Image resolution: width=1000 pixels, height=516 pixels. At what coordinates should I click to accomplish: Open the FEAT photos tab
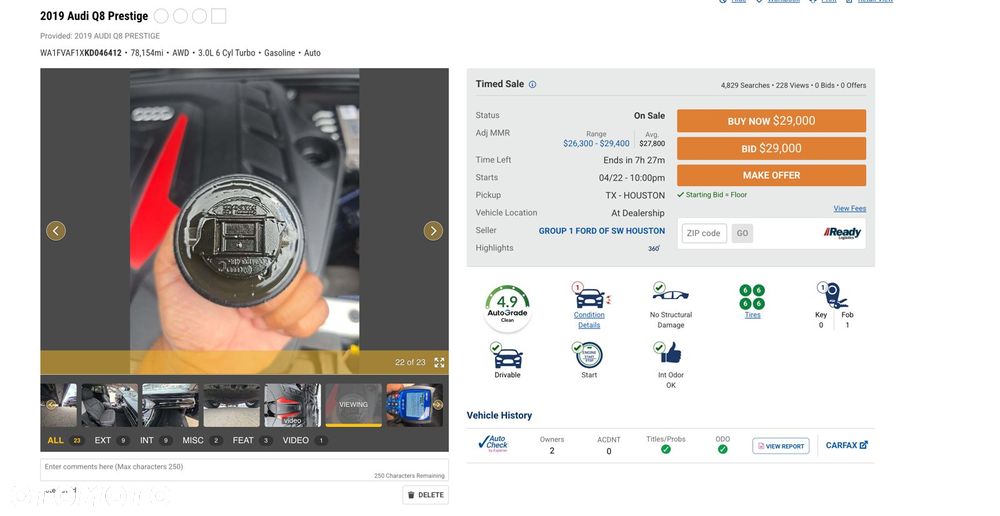click(x=253, y=440)
